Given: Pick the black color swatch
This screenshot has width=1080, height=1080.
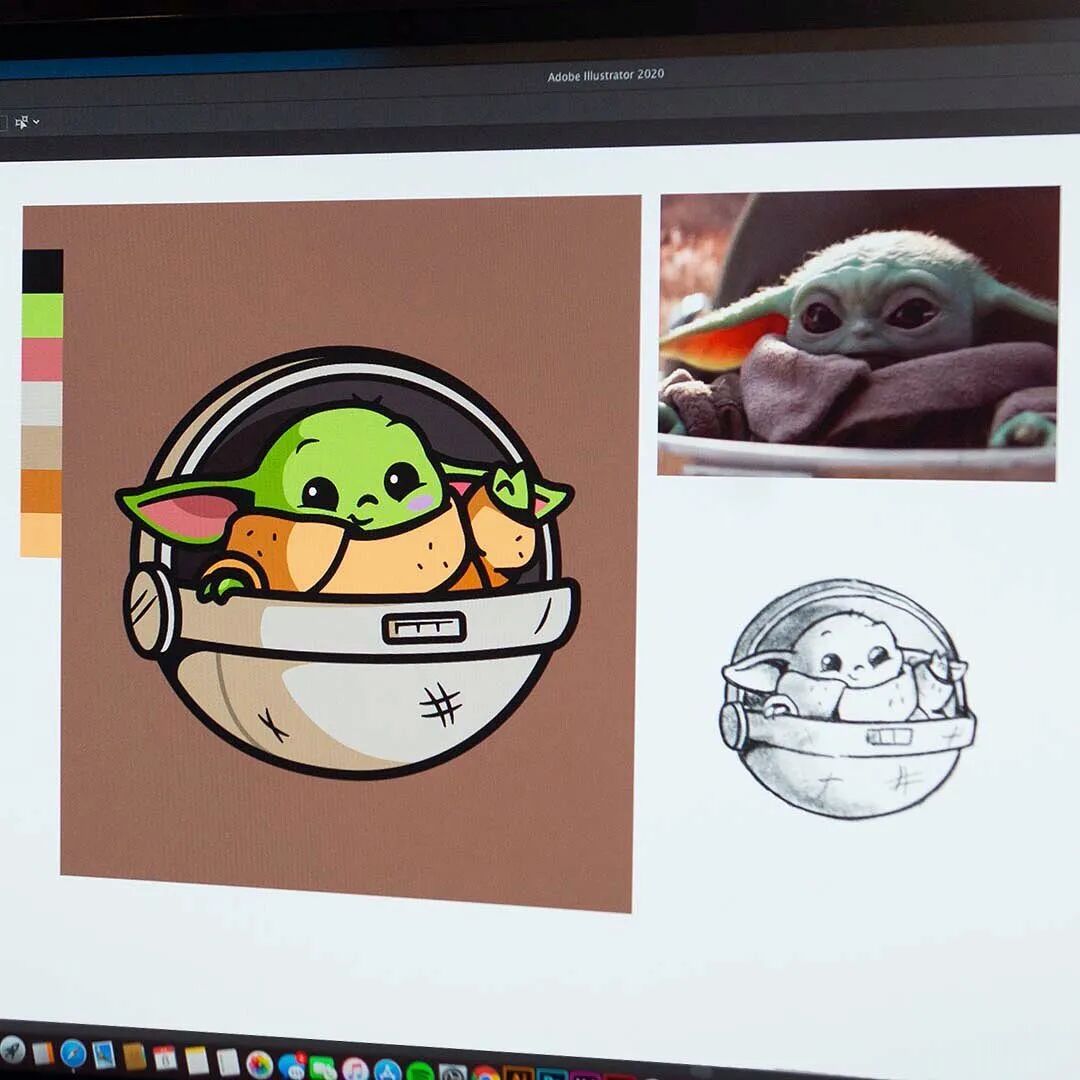Looking at the screenshot, I should pos(43,271).
